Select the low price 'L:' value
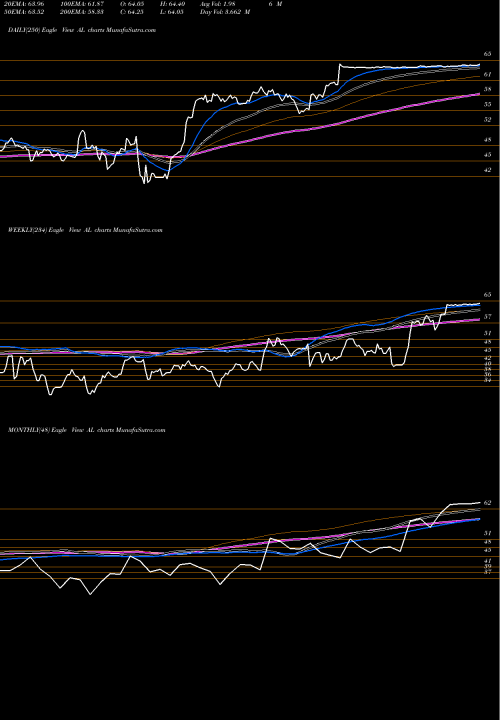 173,12
